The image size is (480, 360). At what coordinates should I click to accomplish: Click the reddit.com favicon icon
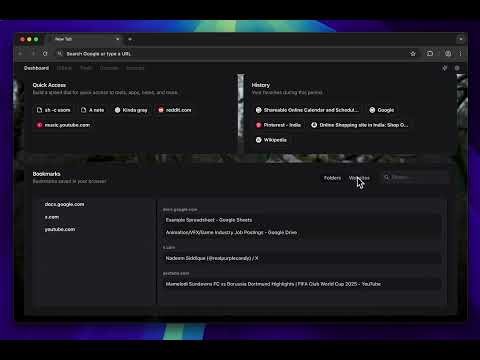(x=161, y=110)
